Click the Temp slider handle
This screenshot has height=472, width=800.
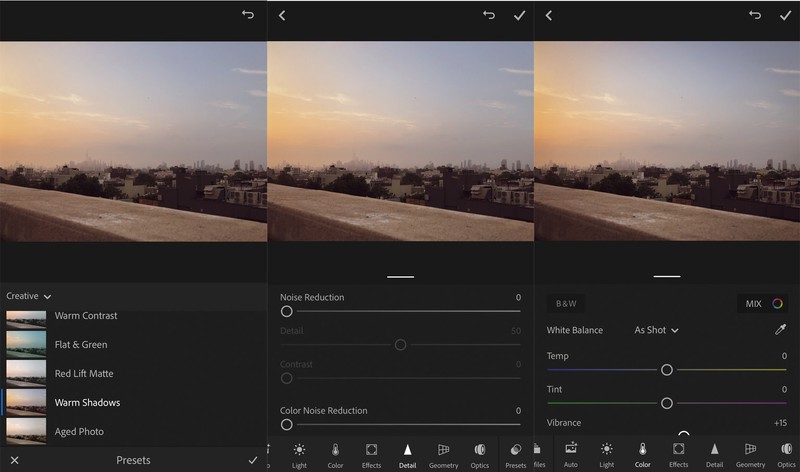(x=667, y=370)
